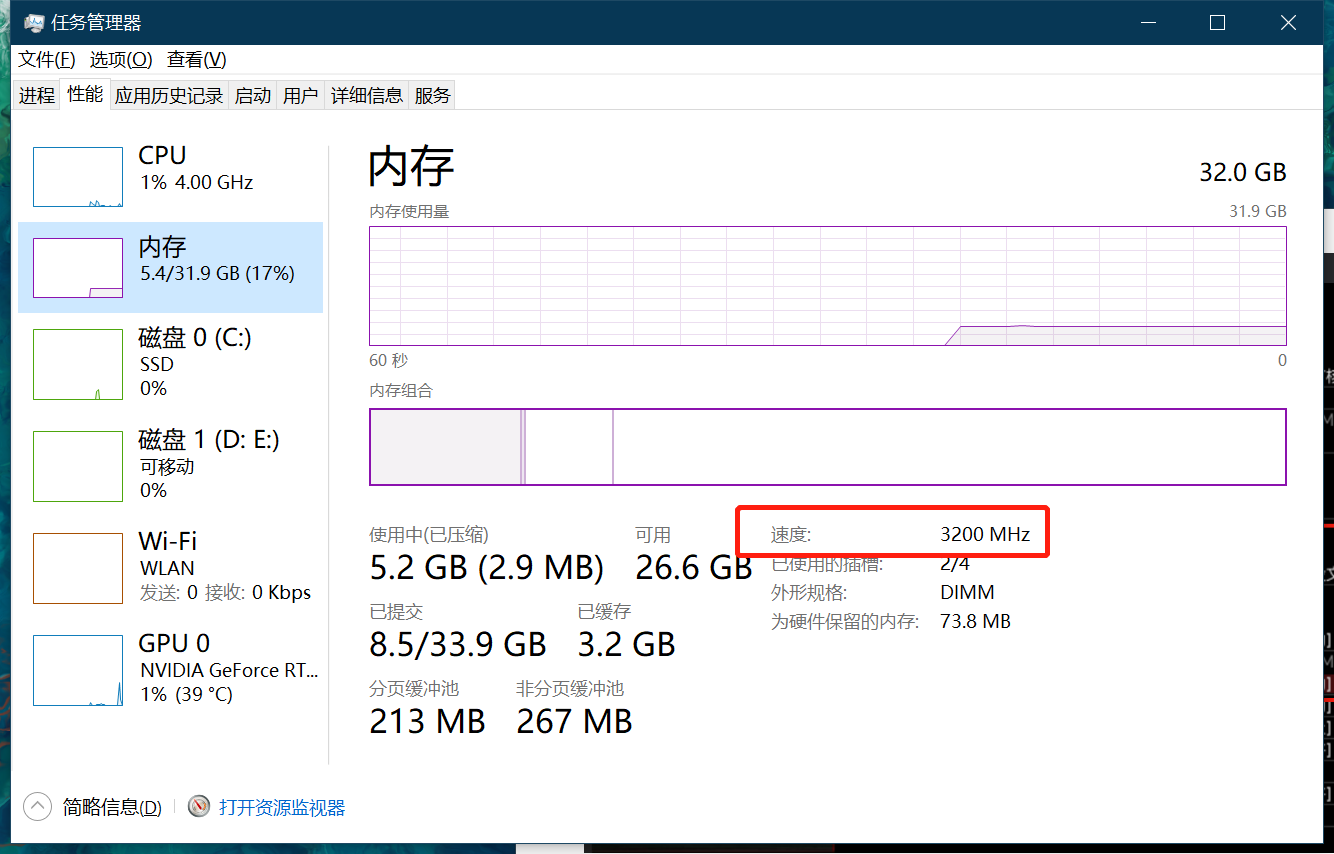
Task: Click the 内存组合 composition bar
Action: point(827,447)
